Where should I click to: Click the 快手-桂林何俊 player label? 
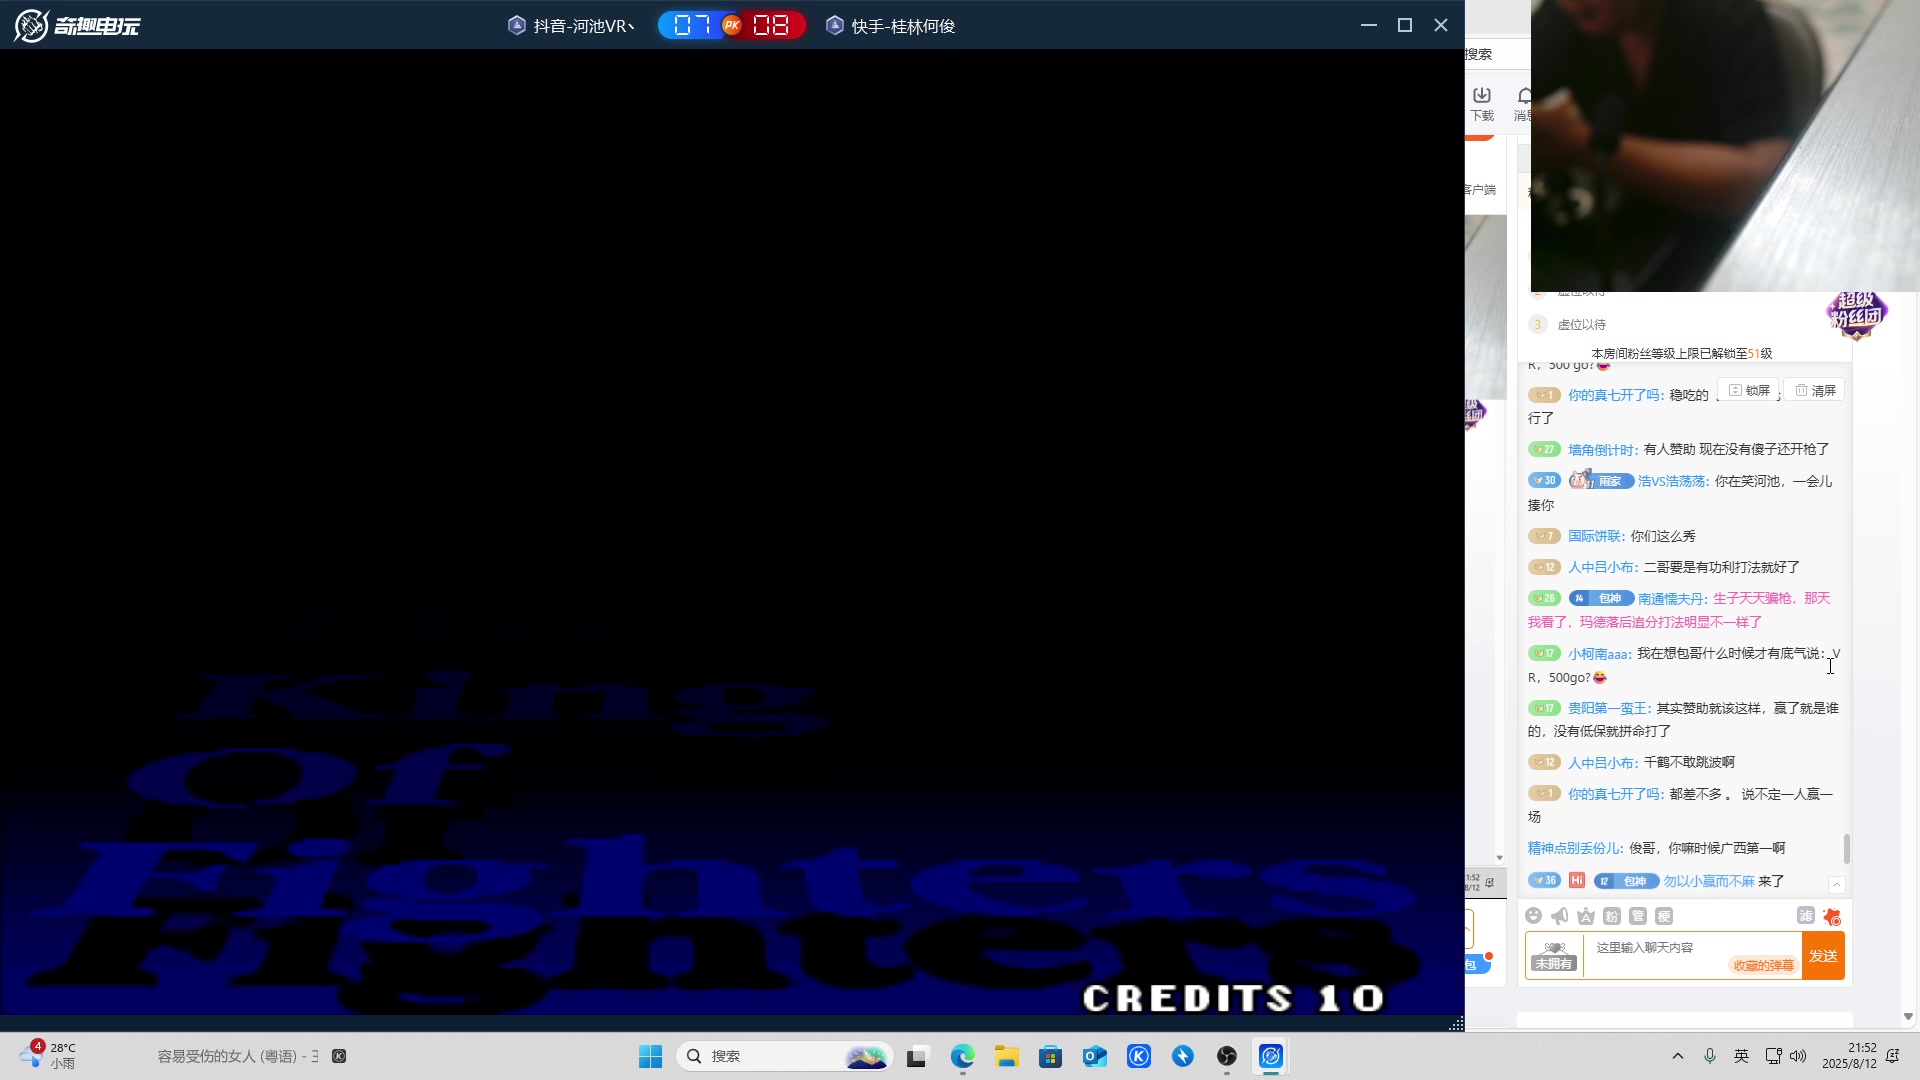click(x=891, y=26)
